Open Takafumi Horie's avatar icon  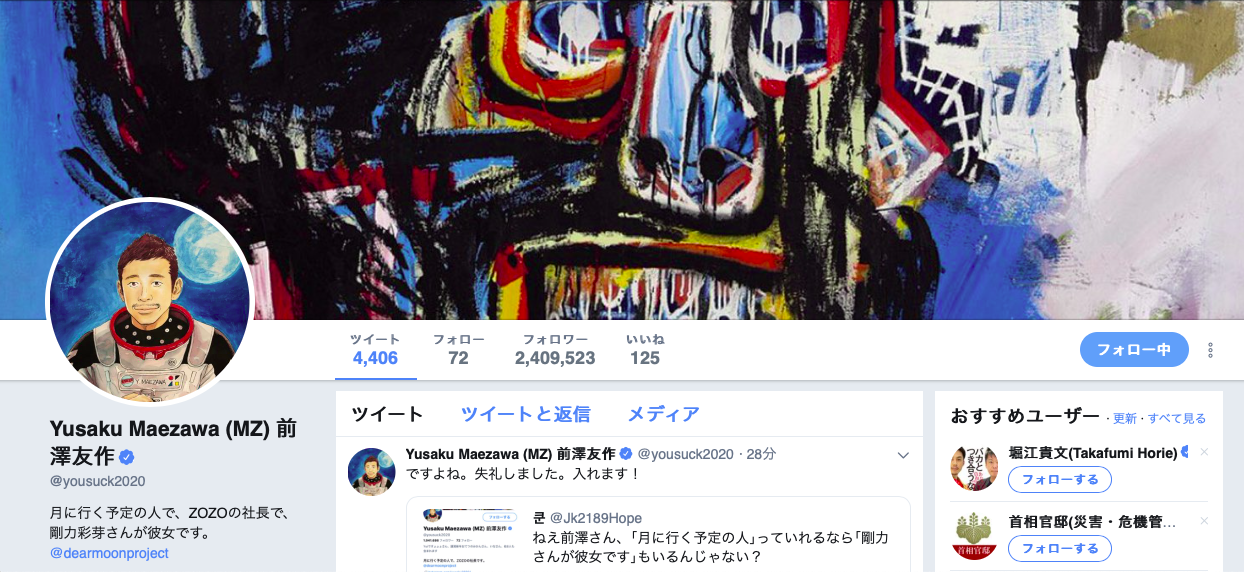(x=974, y=467)
